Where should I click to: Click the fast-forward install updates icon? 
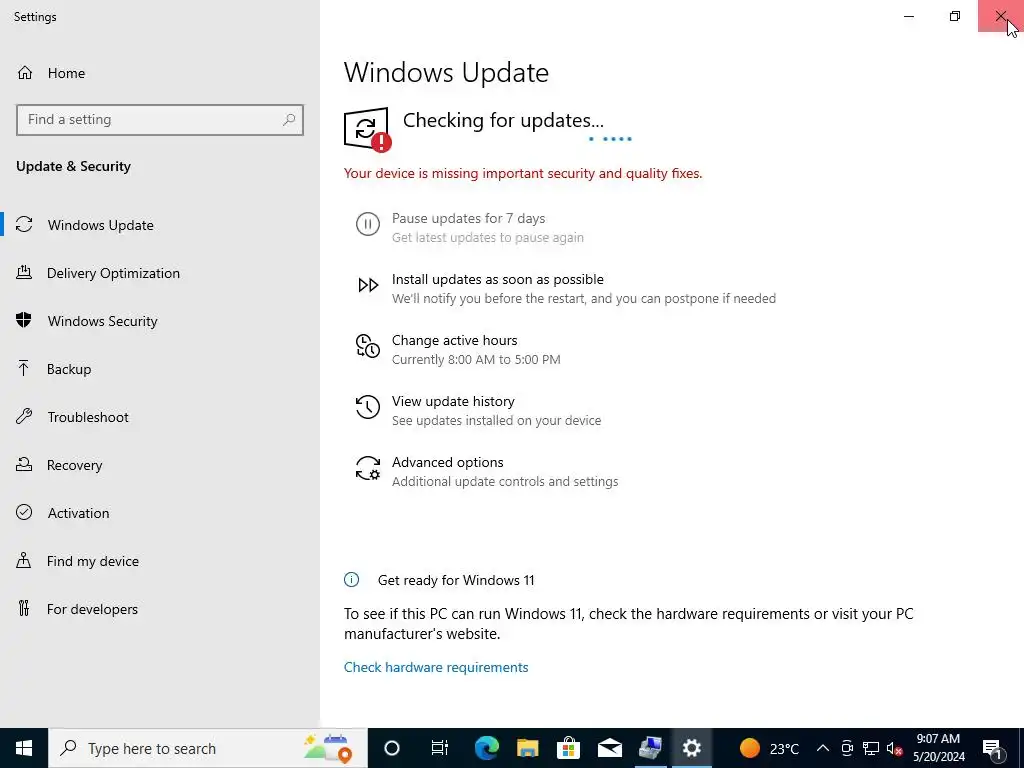pyautogui.click(x=368, y=285)
